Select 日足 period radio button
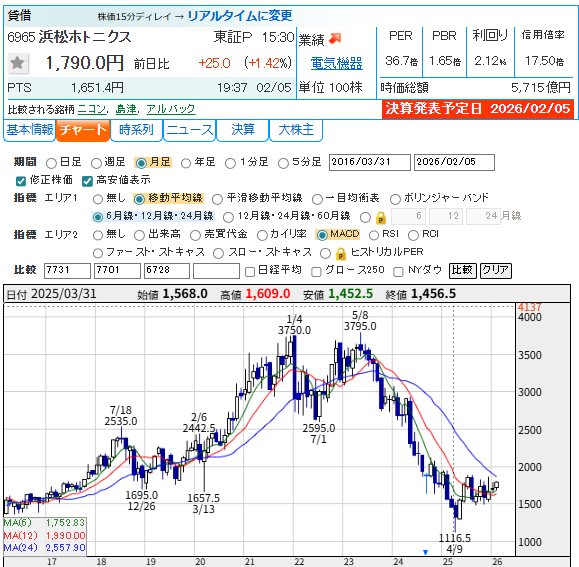The image size is (579, 567). click(51, 163)
